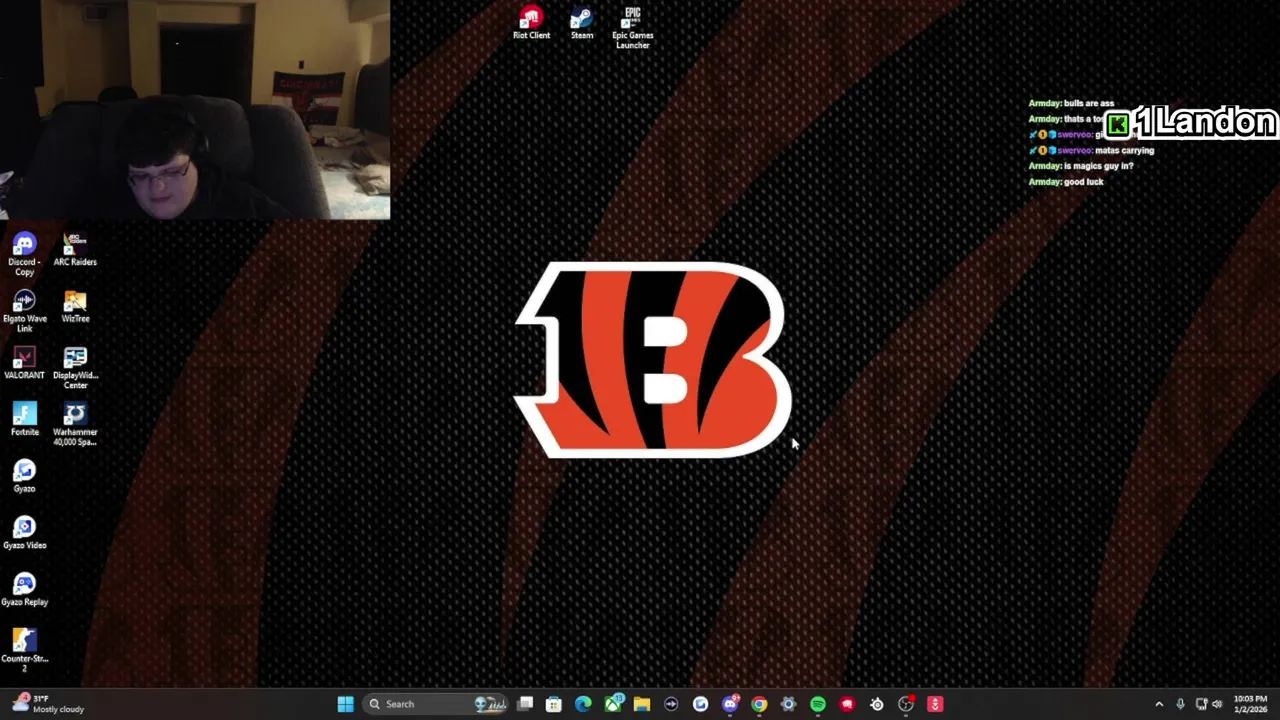Open Task View from the taskbar
Image resolution: width=1280 pixels, height=720 pixels.
525,704
